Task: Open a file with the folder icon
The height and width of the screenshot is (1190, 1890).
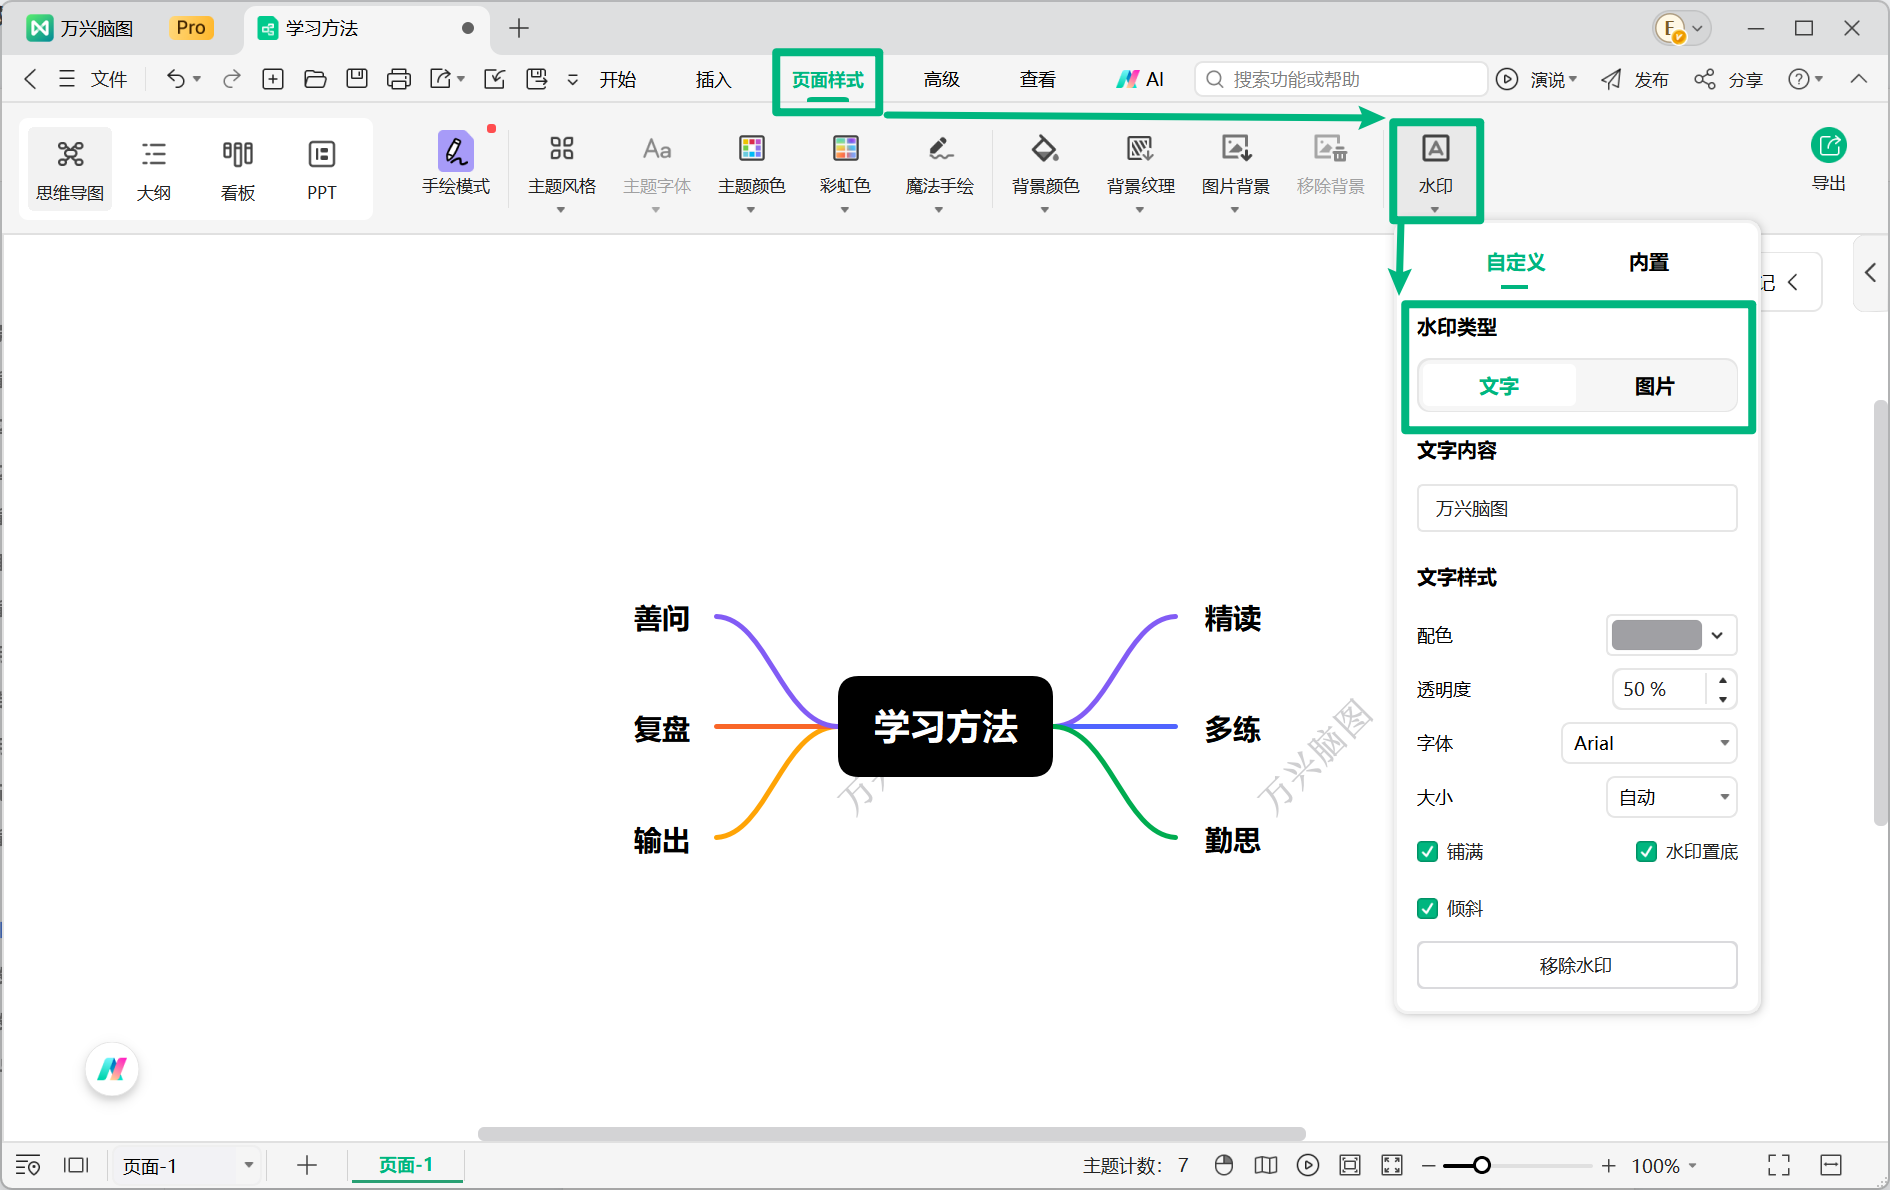Action: [x=315, y=79]
